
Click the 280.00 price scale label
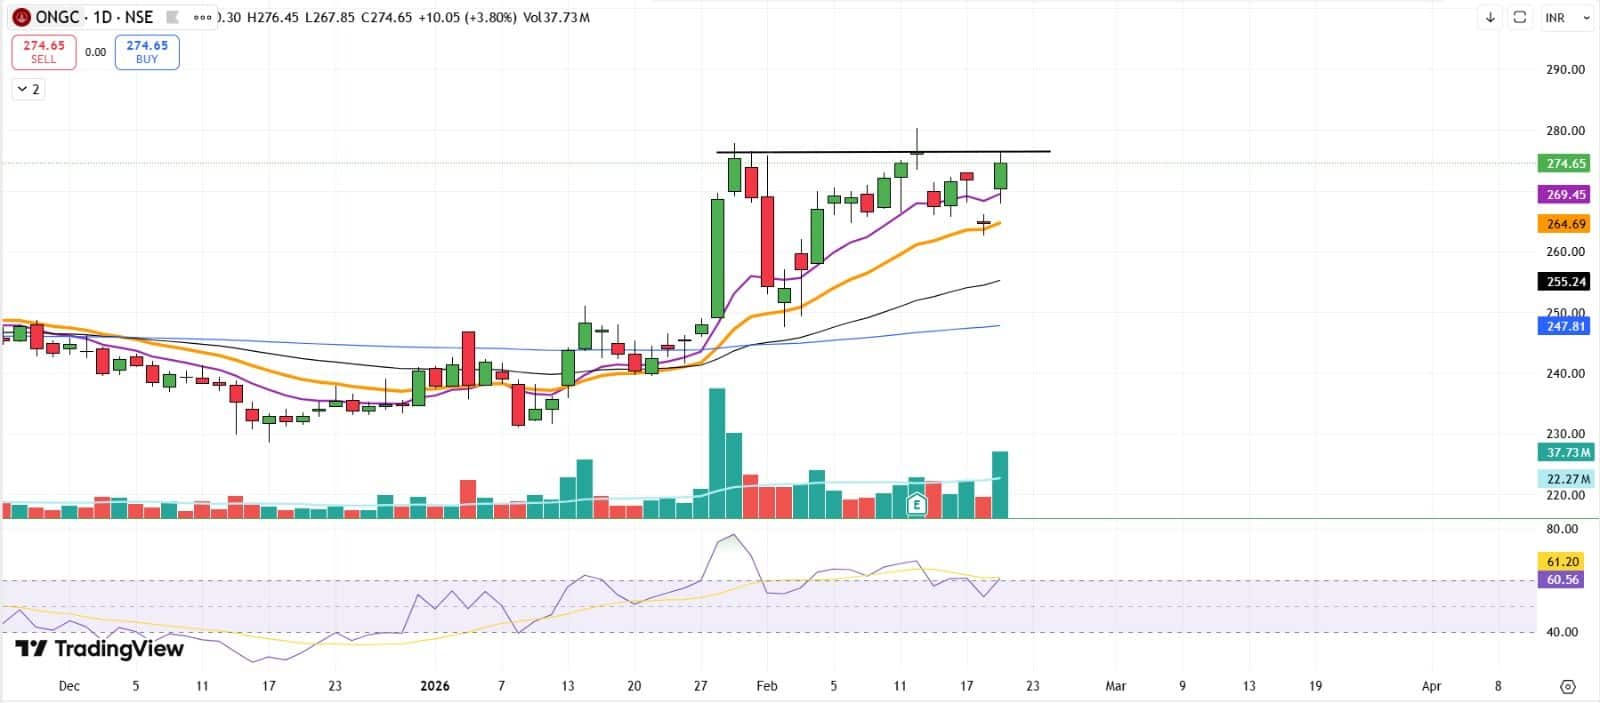tap(1565, 131)
